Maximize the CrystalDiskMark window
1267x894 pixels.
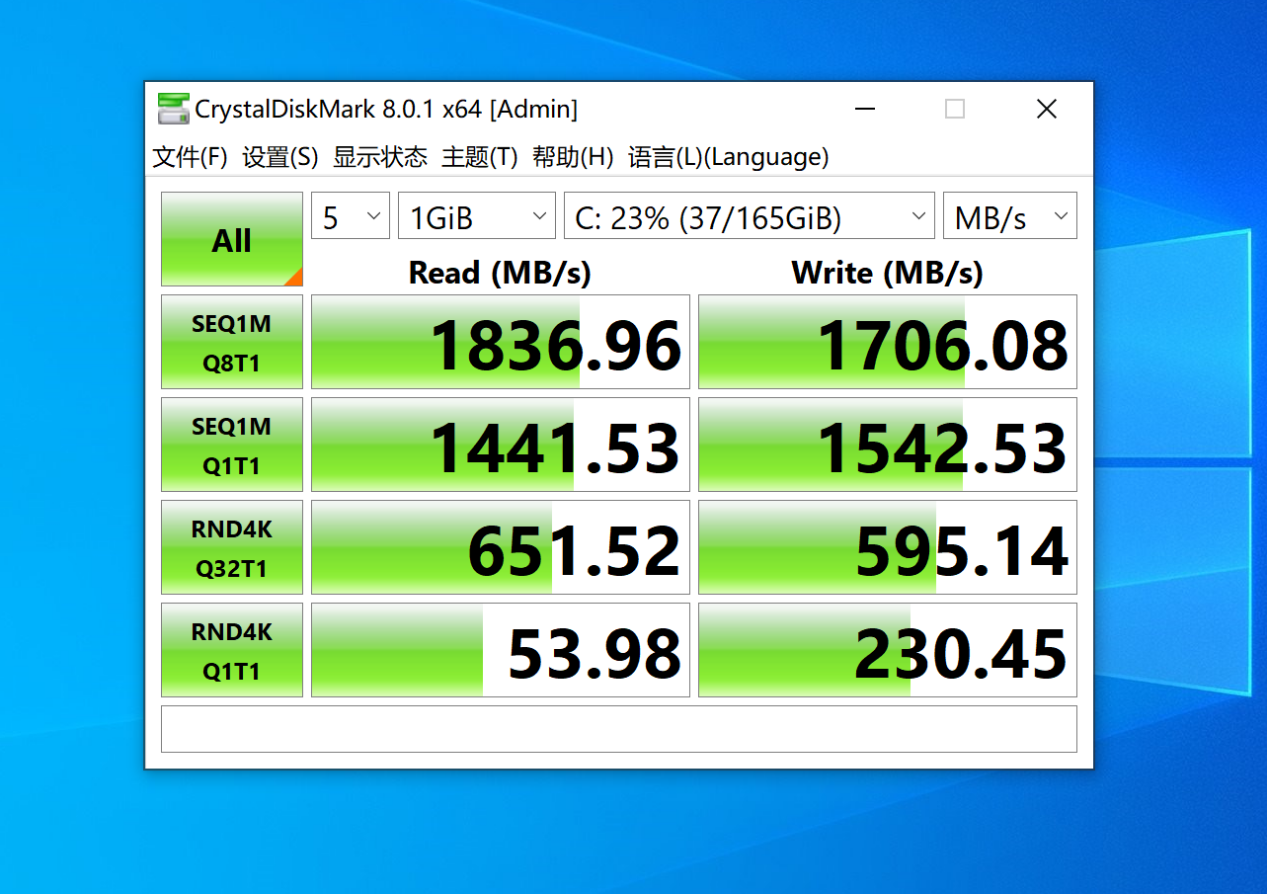[955, 109]
